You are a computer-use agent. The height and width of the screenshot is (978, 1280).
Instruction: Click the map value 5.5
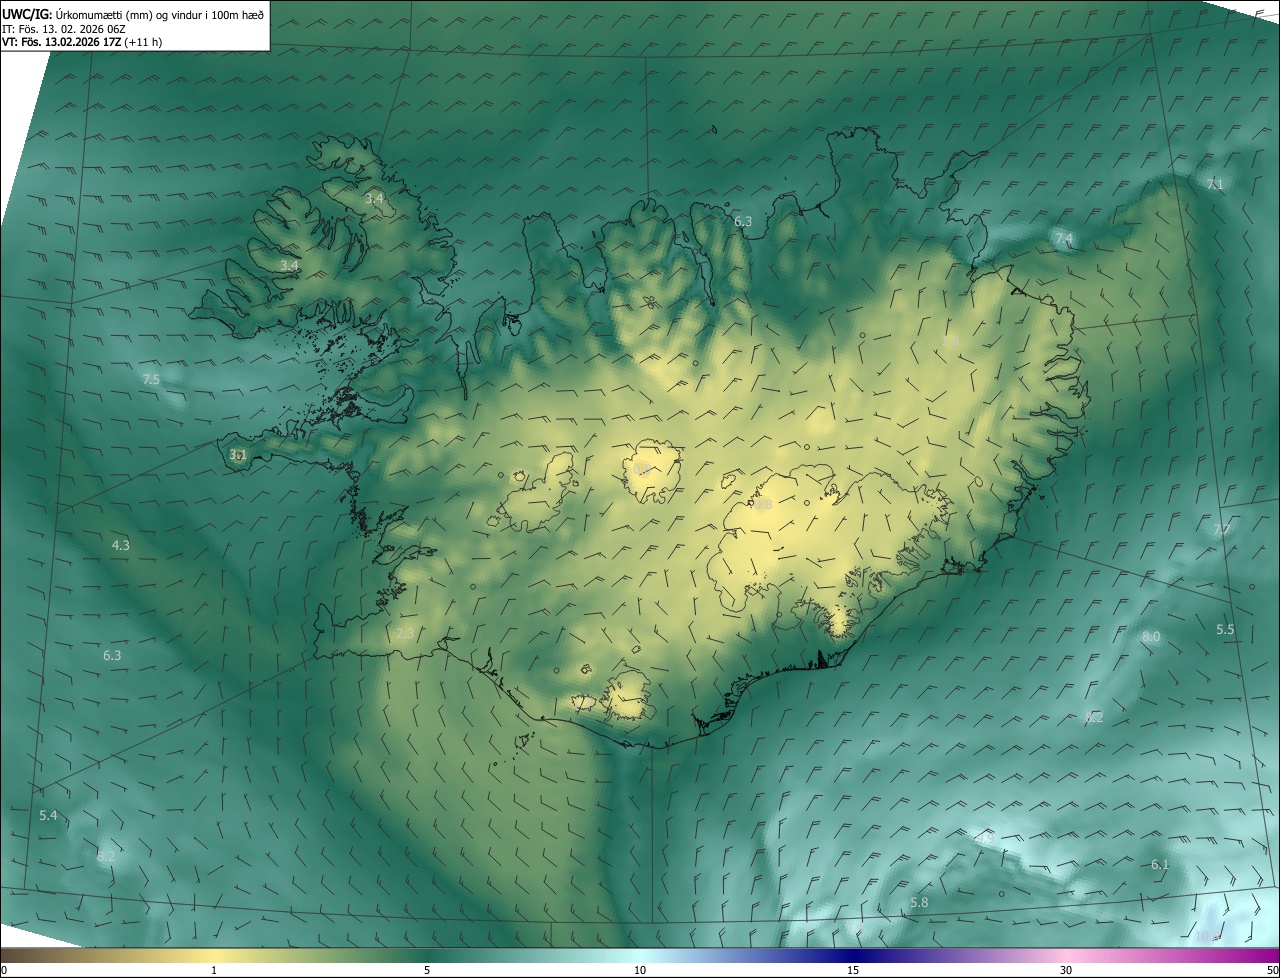(1225, 630)
